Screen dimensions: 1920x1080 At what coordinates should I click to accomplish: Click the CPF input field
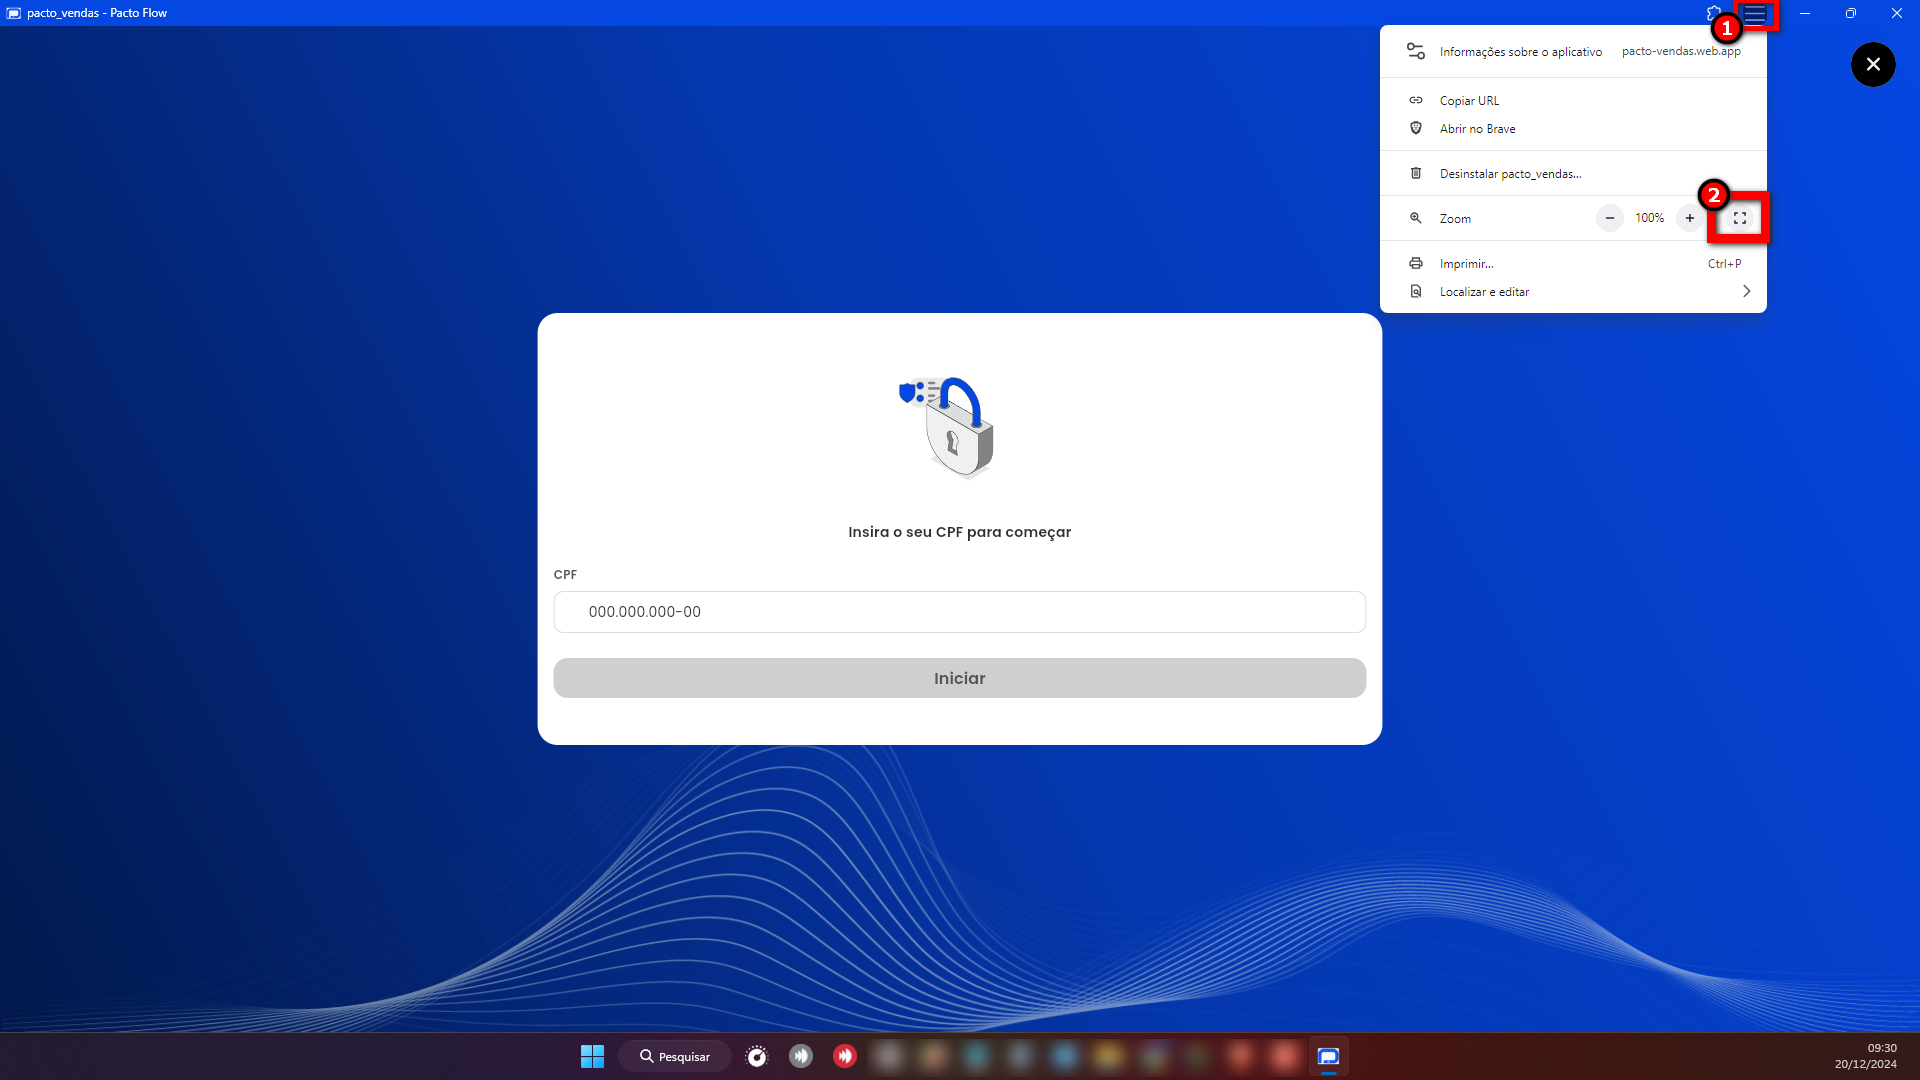959,612
